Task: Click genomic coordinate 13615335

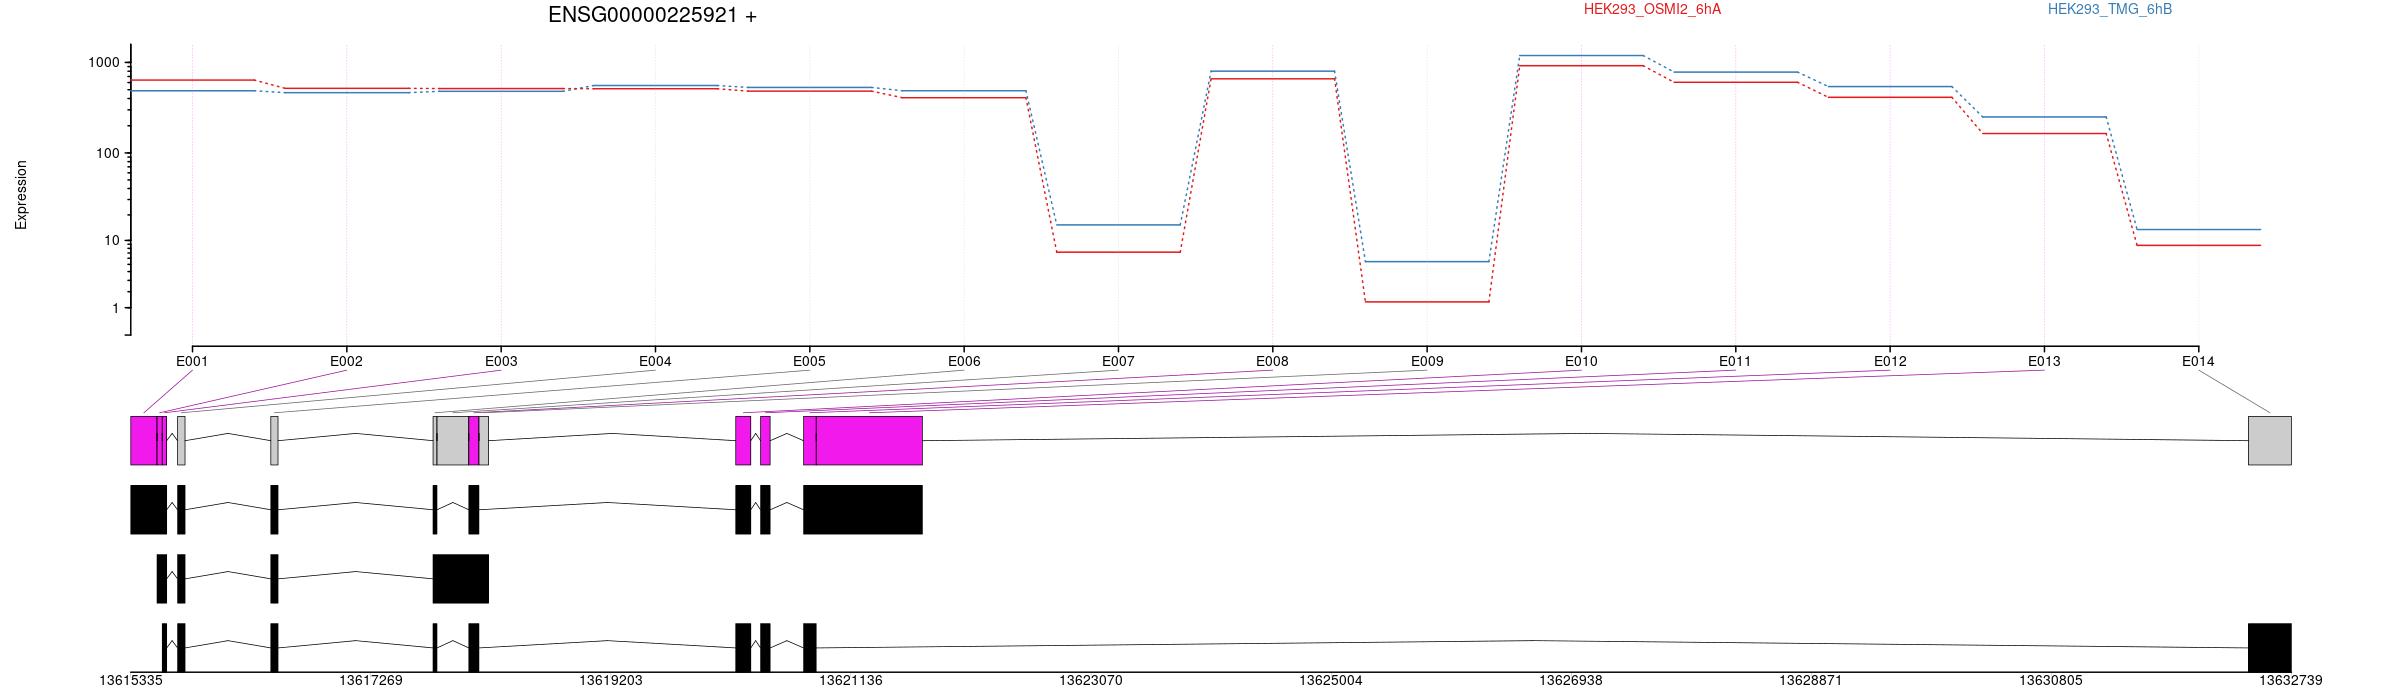Action: click(x=131, y=680)
